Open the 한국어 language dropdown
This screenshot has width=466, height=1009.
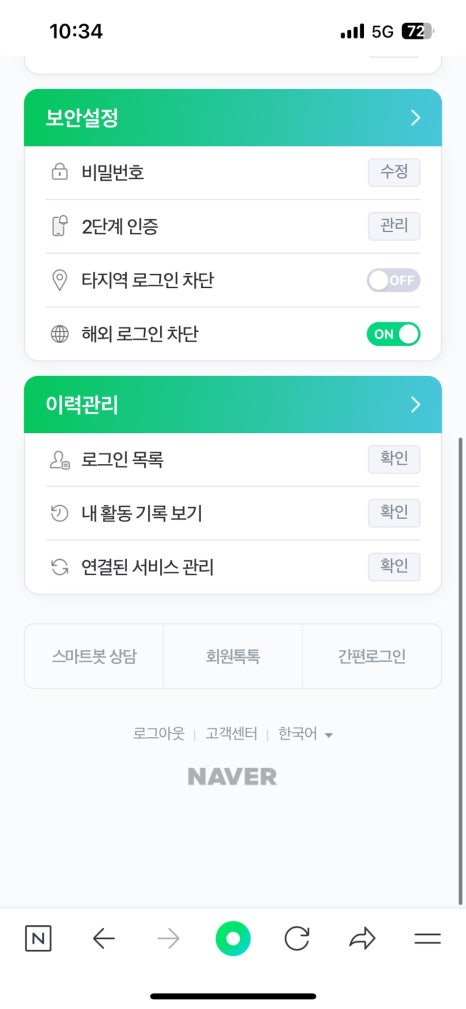(x=305, y=734)
